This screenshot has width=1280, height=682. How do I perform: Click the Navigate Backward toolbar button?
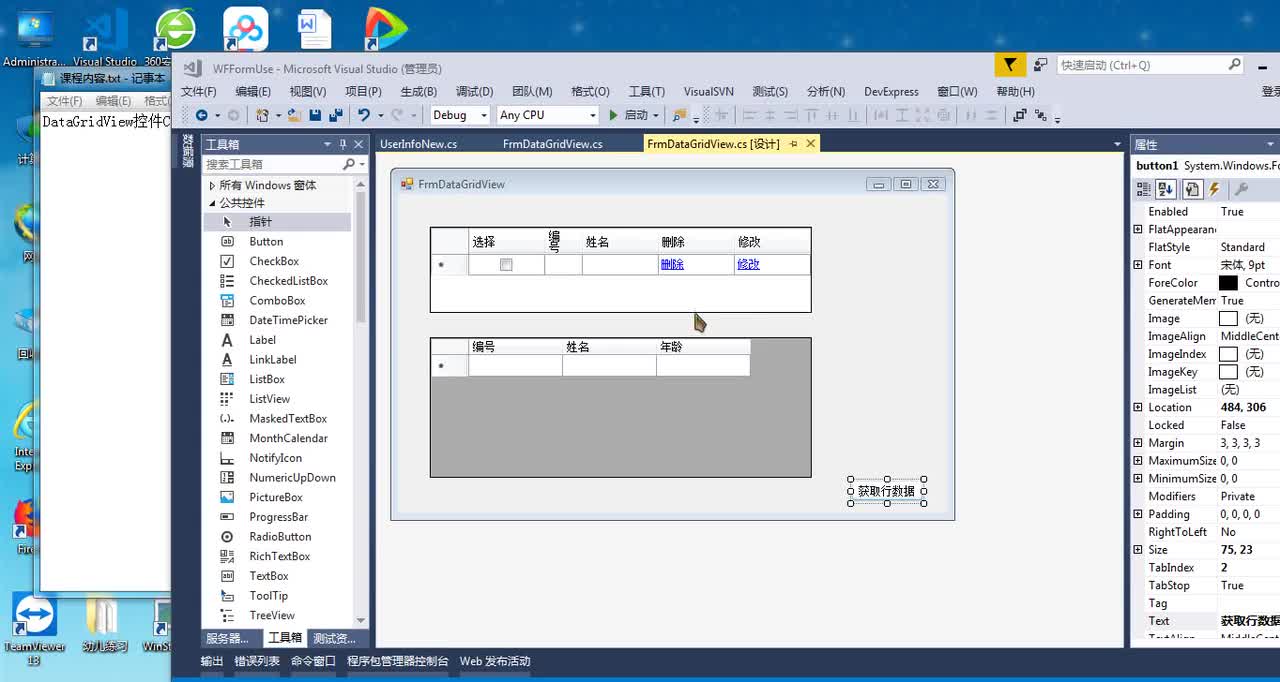point(201,115)
